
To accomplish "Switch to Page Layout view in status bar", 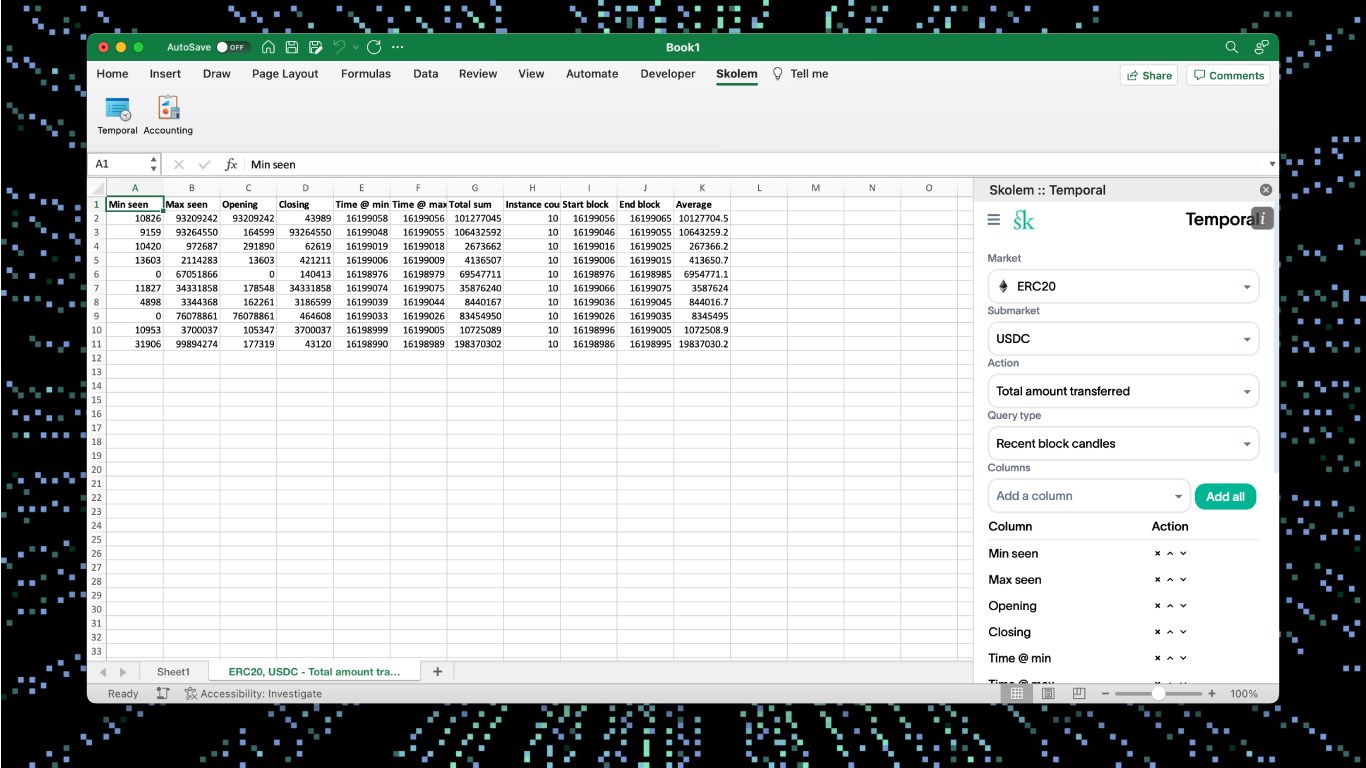I will click(x=1048, y=693).
